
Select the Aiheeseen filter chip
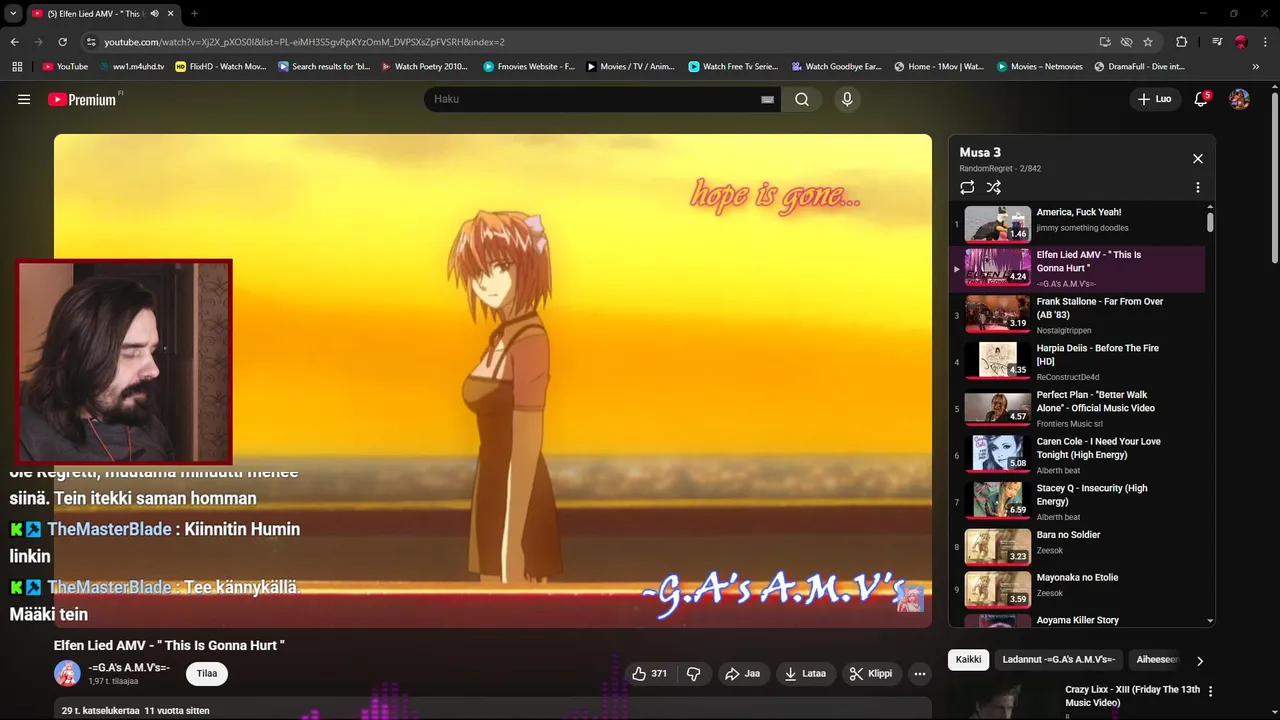coord(1157,660)
